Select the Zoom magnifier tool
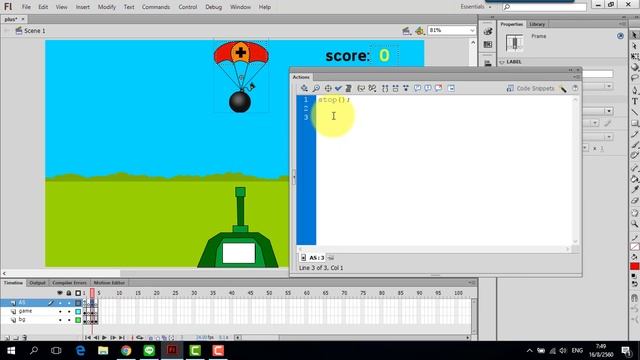The height and width of the screenshot is (360, 640). [x=634, y=224]
